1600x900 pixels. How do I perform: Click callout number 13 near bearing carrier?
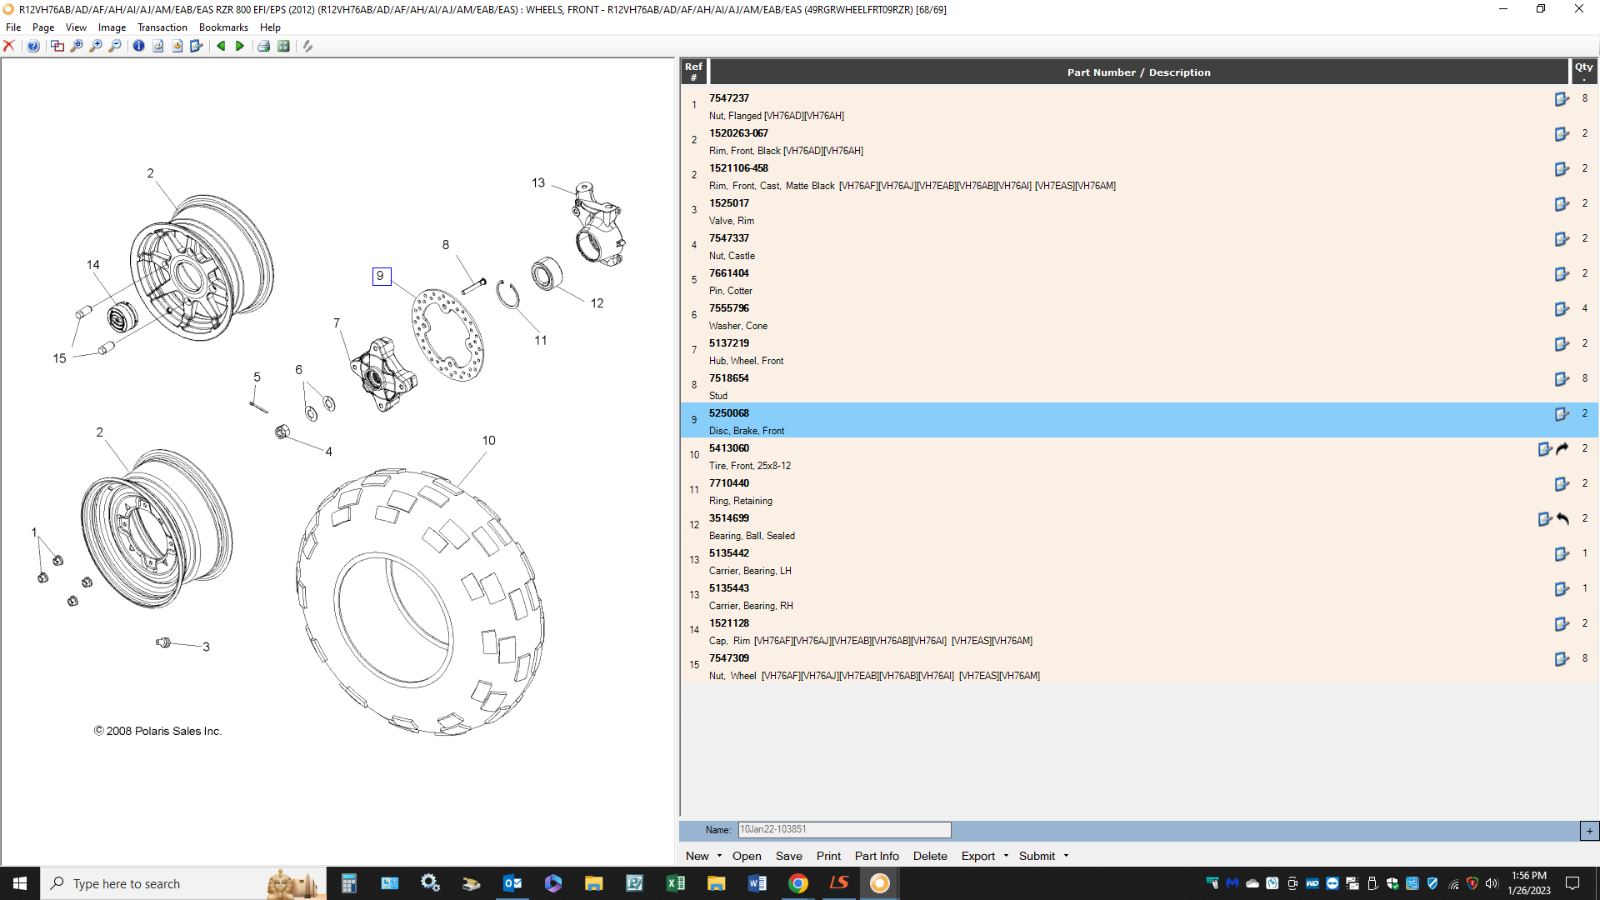pos(538,183)
